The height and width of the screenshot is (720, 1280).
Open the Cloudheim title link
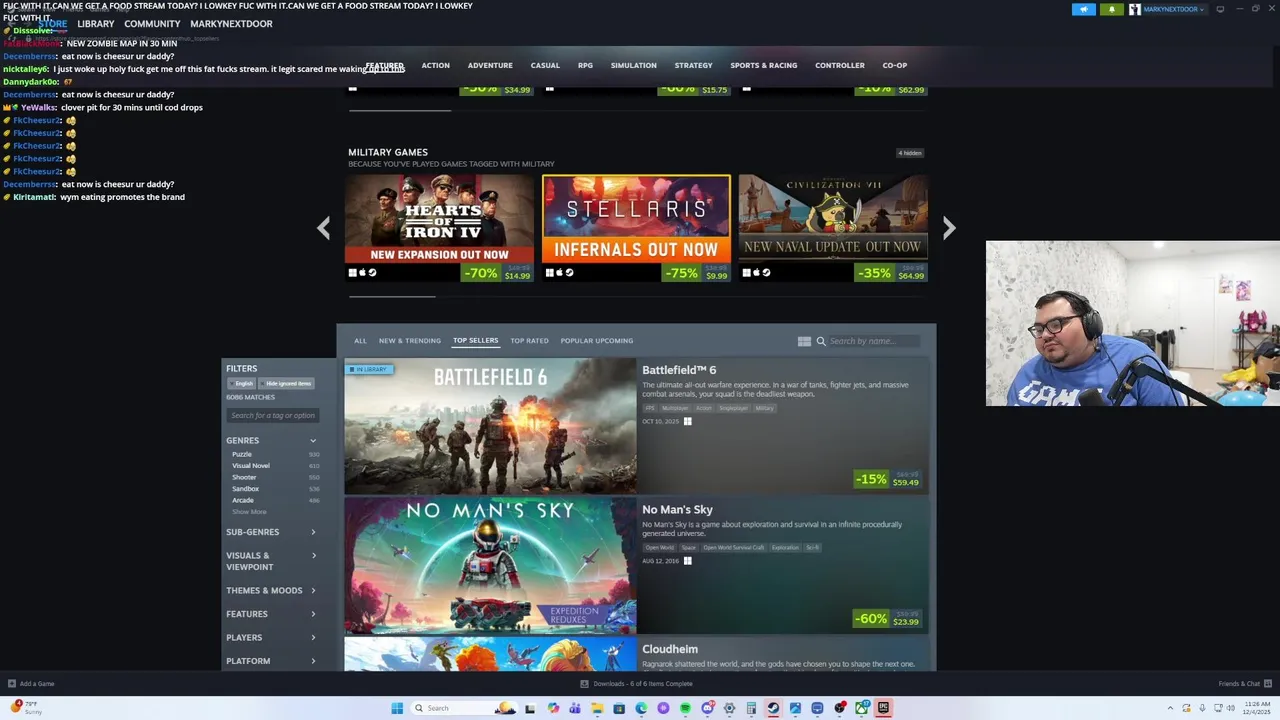[x=670, y=649]
